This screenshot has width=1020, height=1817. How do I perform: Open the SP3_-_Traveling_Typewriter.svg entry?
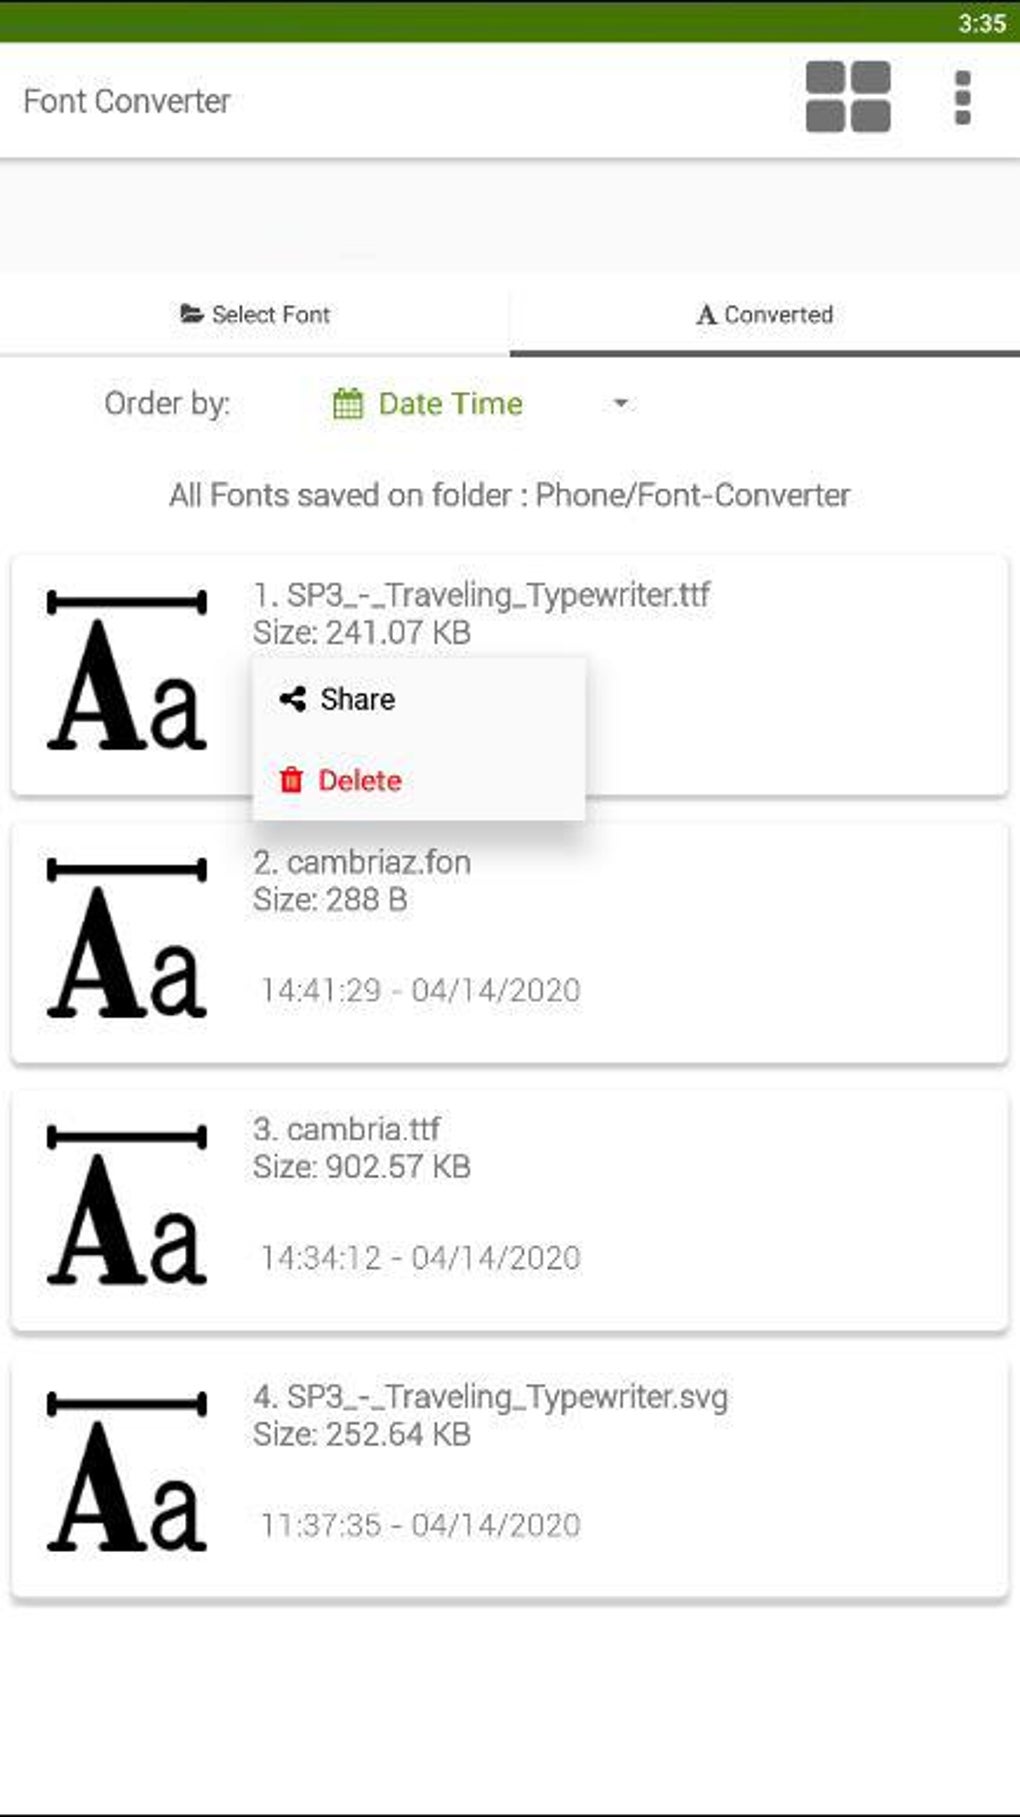(490, 1396)
